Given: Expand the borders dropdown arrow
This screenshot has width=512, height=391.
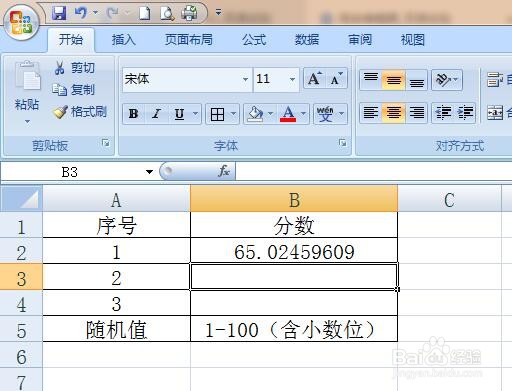Looking at the screenshot, I should coord(234,114).
